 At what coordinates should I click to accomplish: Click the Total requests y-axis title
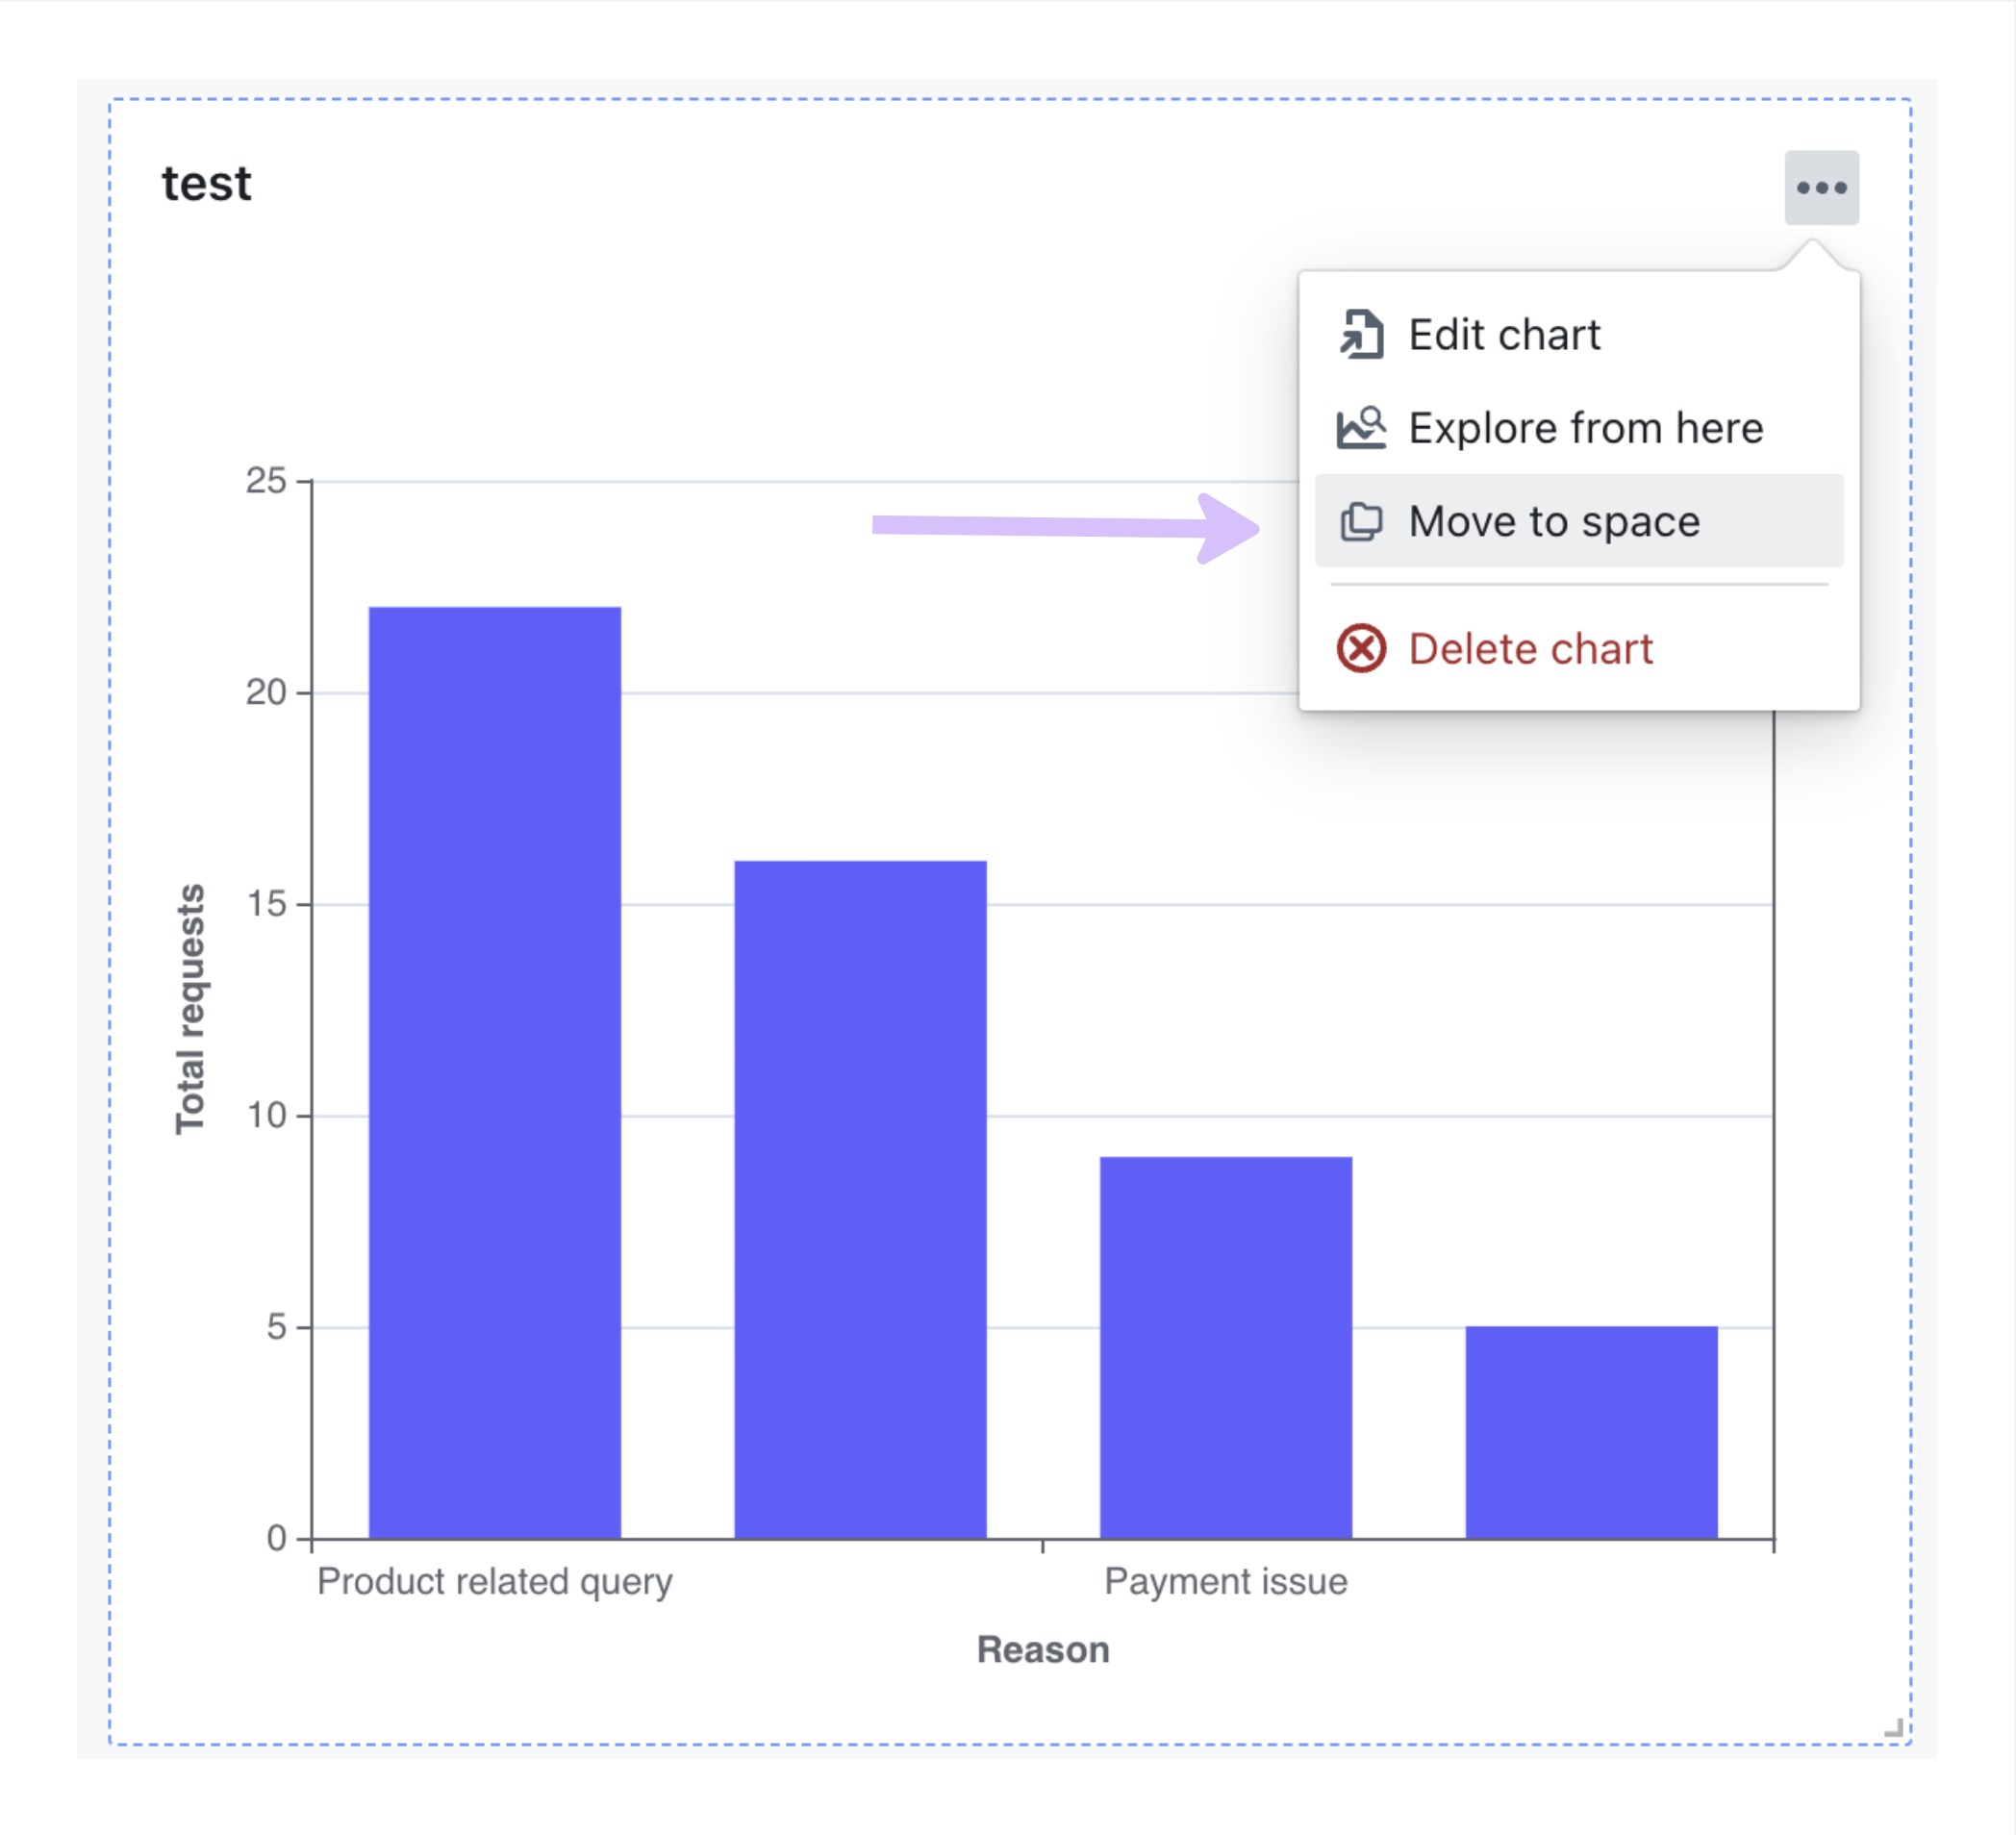point(190,1008)
